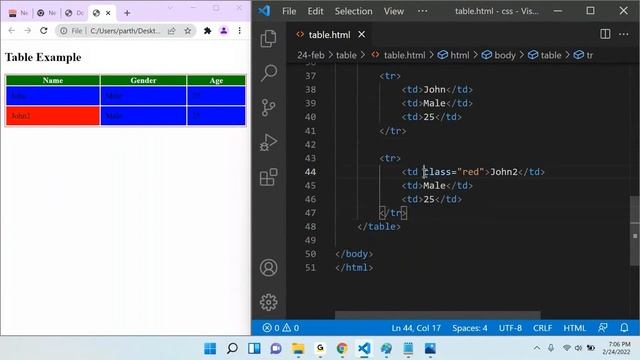
Task: Click line 44 with class="red" code
Action: pyautogui.click(x=473, y=172)
